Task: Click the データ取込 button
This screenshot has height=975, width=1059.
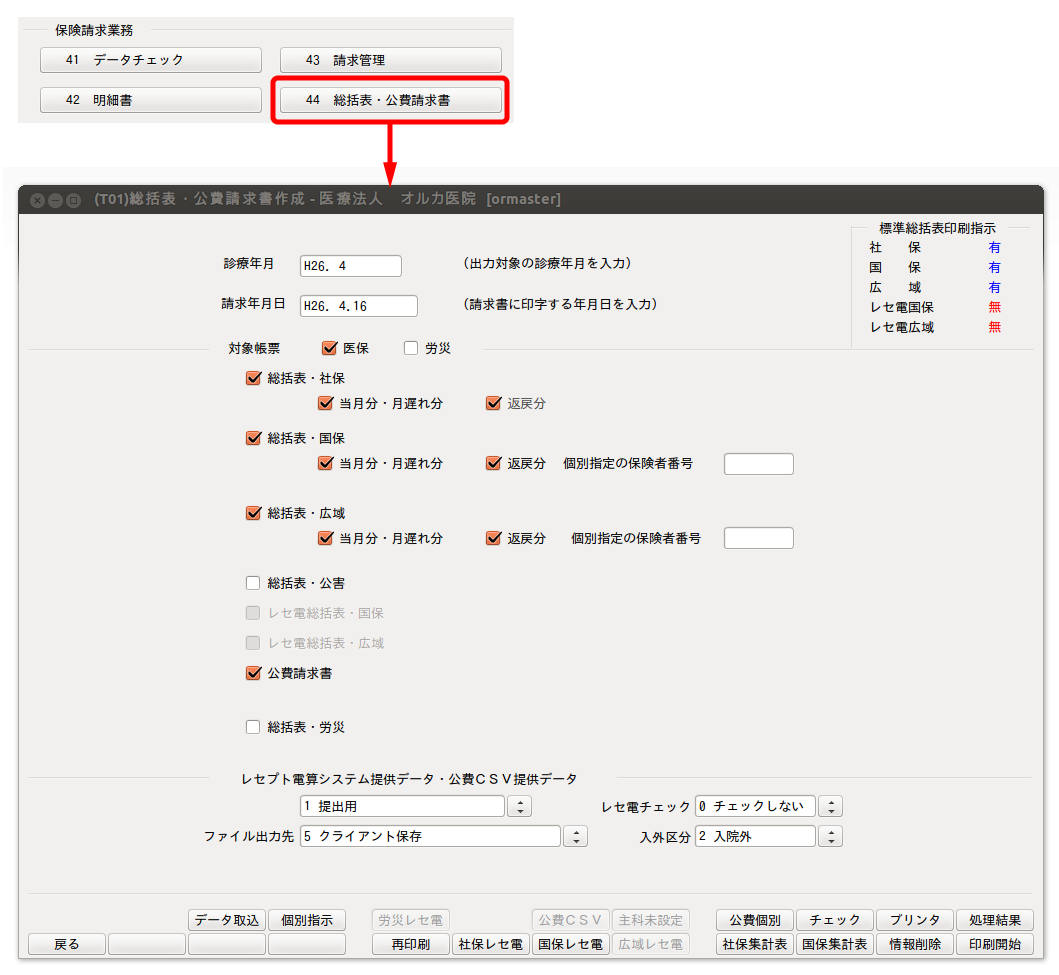Action: 227,920
